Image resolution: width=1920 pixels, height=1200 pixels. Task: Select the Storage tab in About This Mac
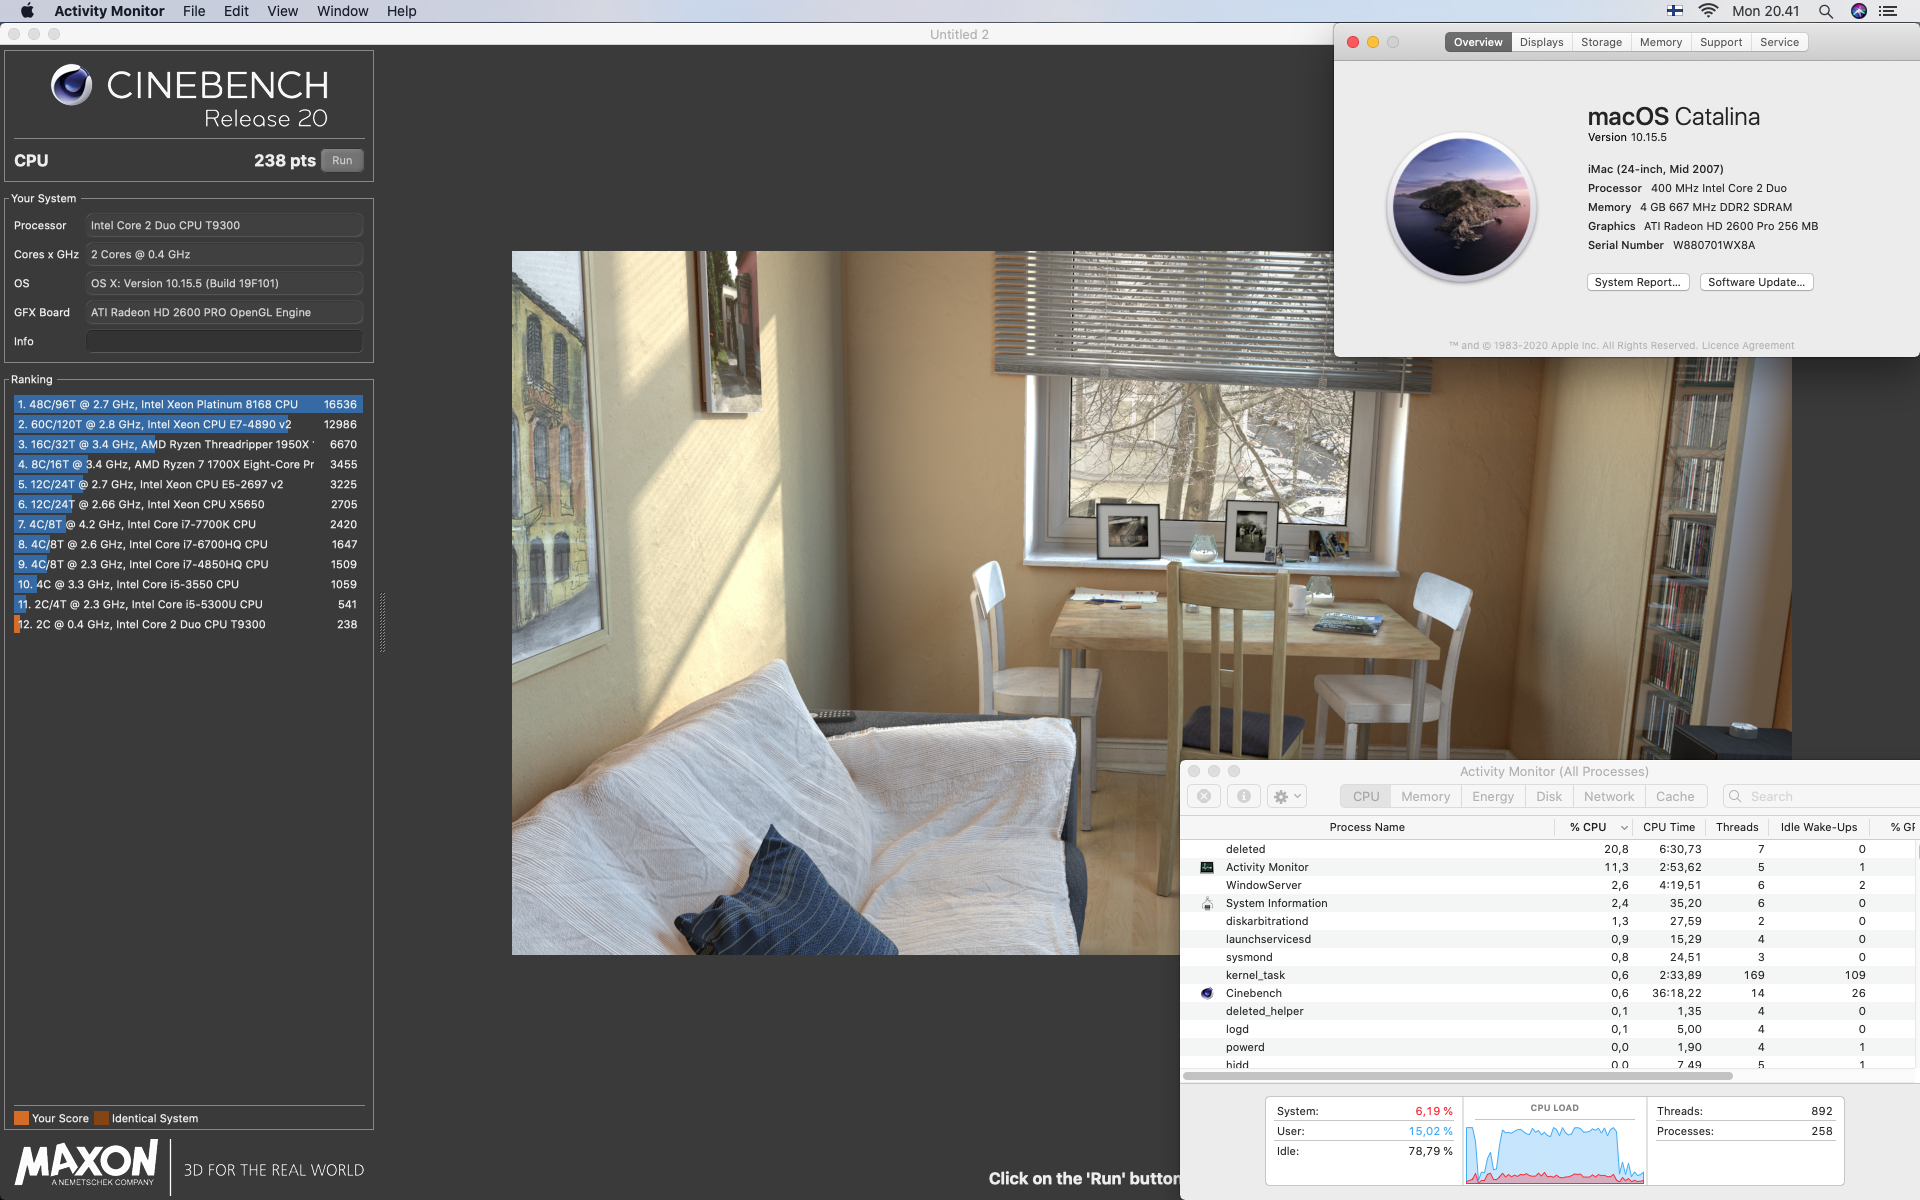tap(1601, 42)
